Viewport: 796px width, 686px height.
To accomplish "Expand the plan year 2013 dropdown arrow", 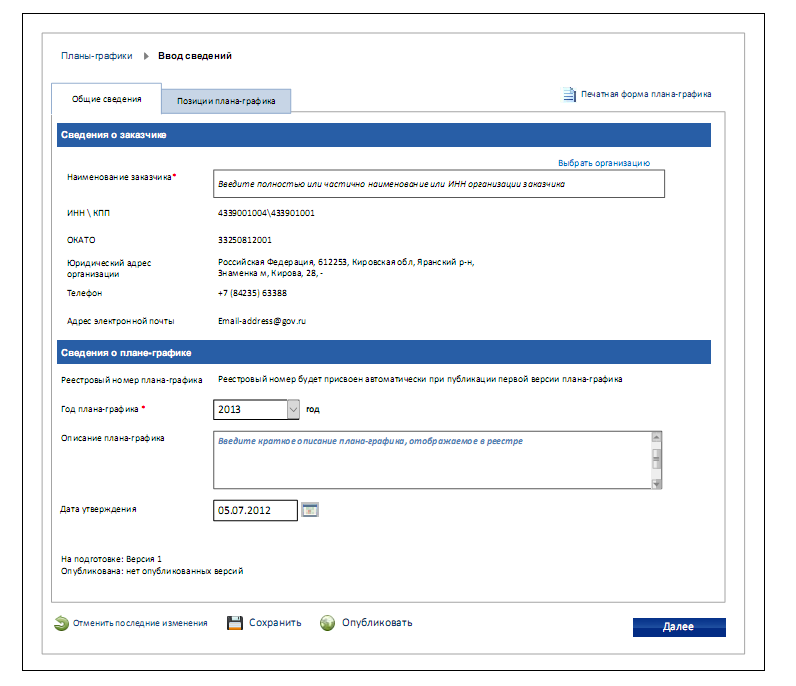I will click(293, 409).
